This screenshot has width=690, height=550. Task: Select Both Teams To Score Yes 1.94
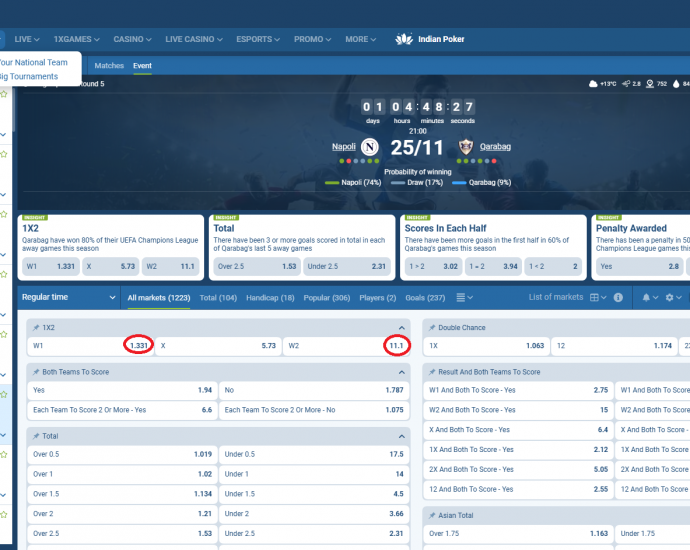pyautogui.click(x=122, y=390)
